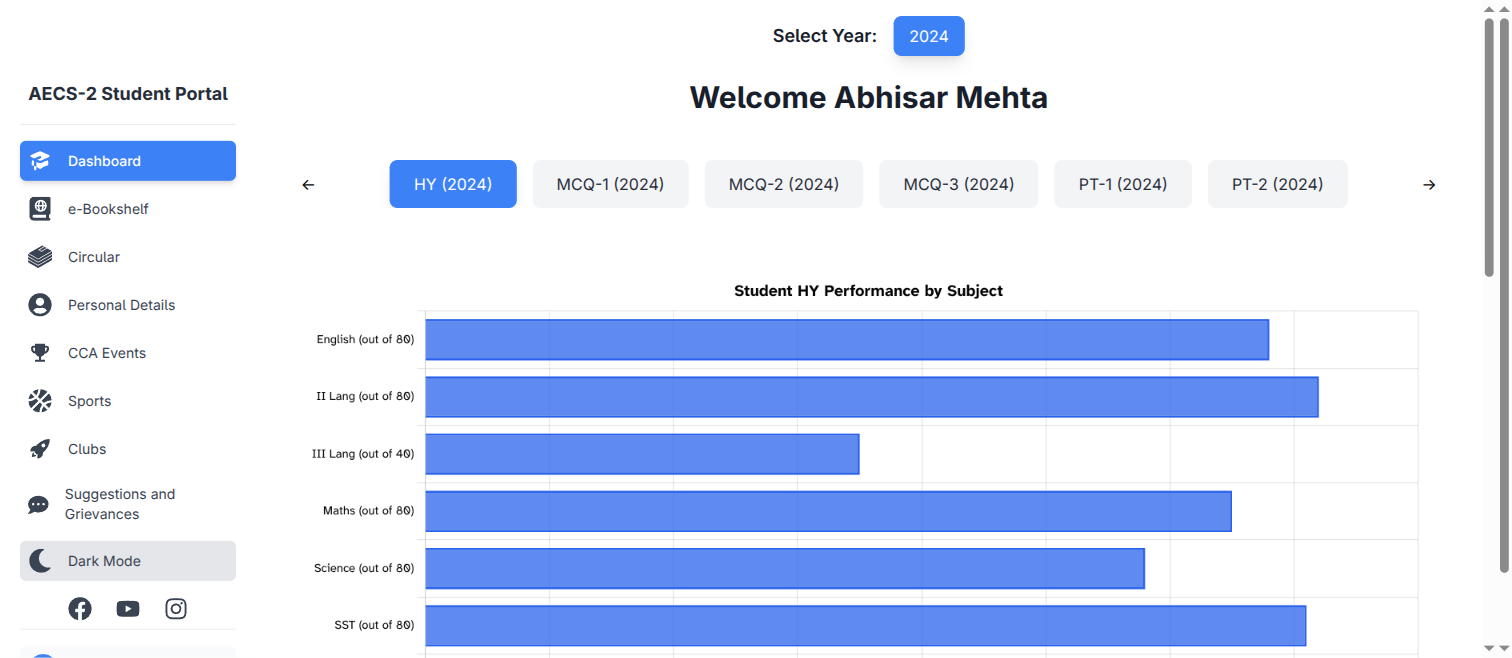The image size is (1512, 658).
Task: Open the YouTube channel icon
Action: 128,609
